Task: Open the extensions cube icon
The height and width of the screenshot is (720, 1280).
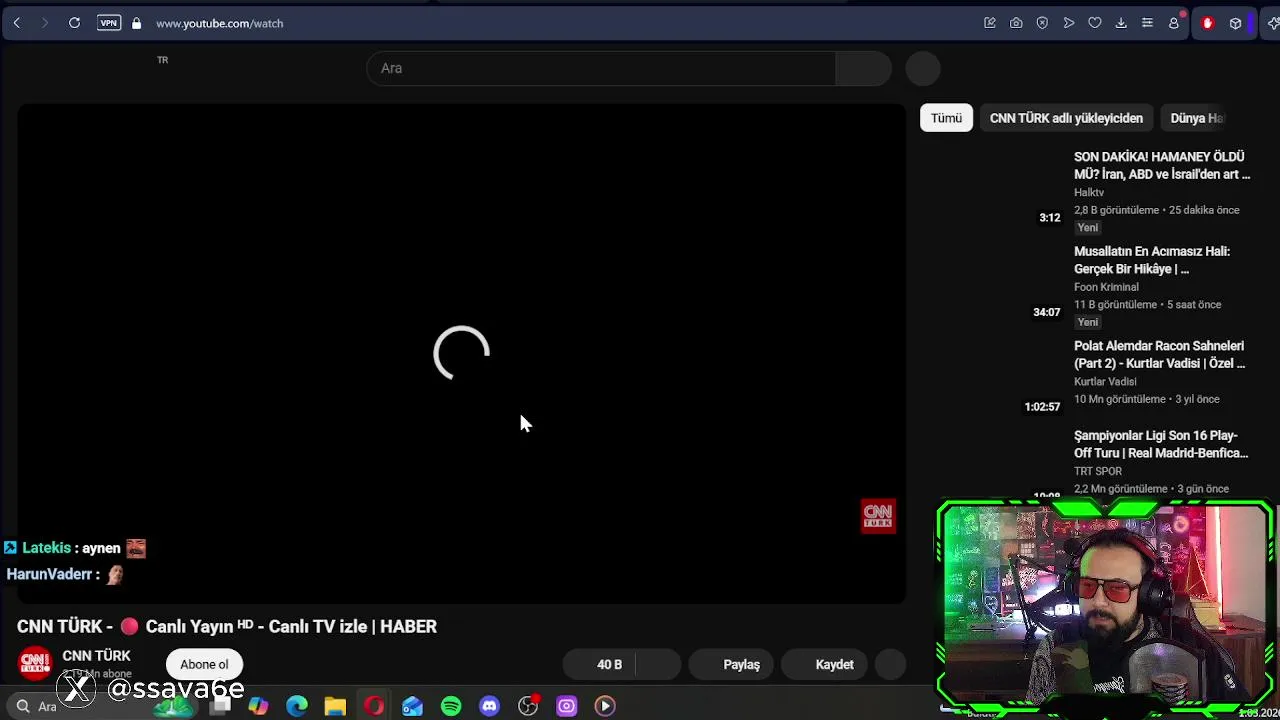Action: click(1236, 23)
